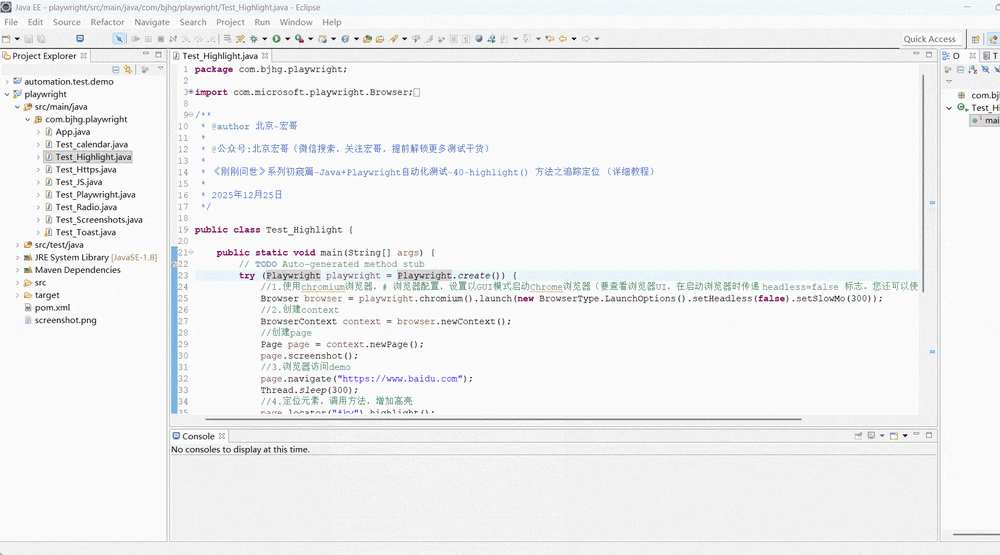Select Test_calendar.java in the tree

tap(91, 144)
